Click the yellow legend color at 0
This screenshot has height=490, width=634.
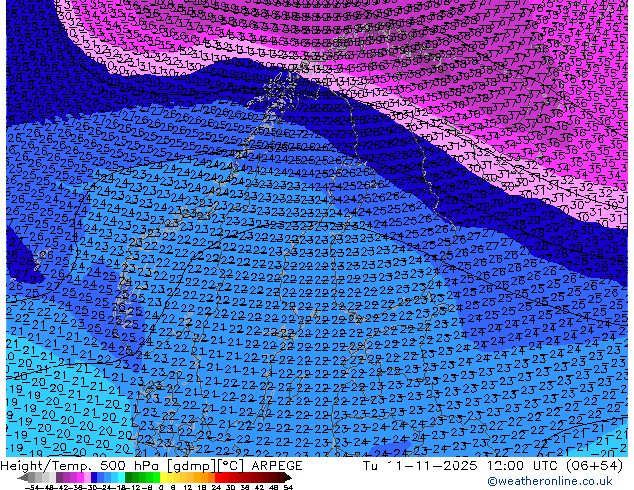(x=163, y=477)
